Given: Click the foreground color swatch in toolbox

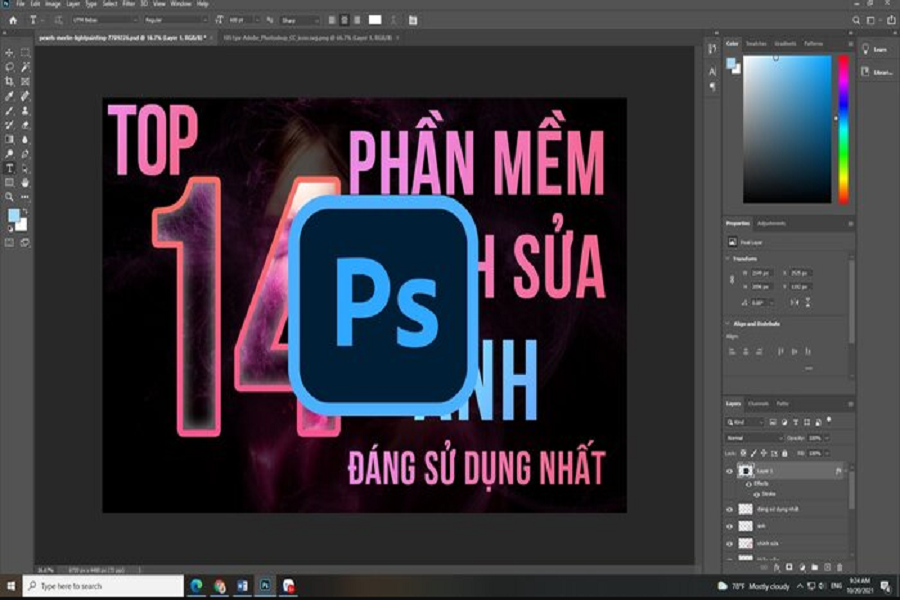Looking at the screenshot, I should (x=14, y=215).
